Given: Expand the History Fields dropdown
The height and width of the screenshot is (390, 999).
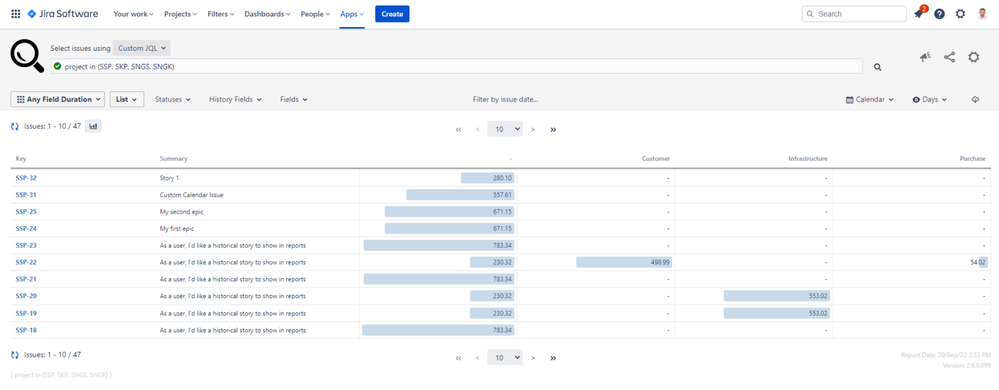Looking at the screenshot, I should tap(235, 100).
